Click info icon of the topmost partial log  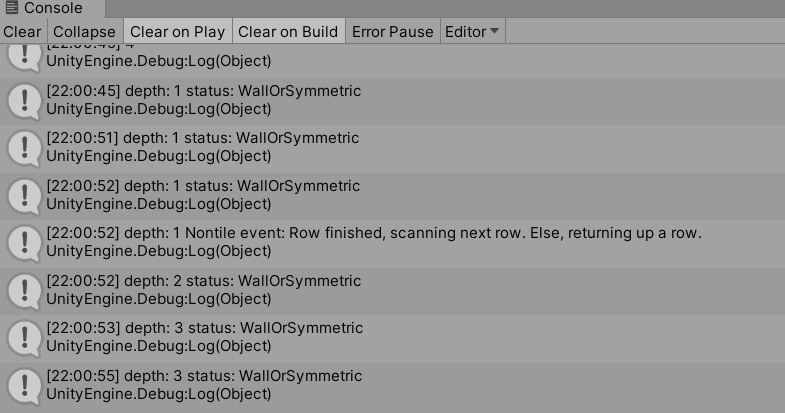pos(24,58)
